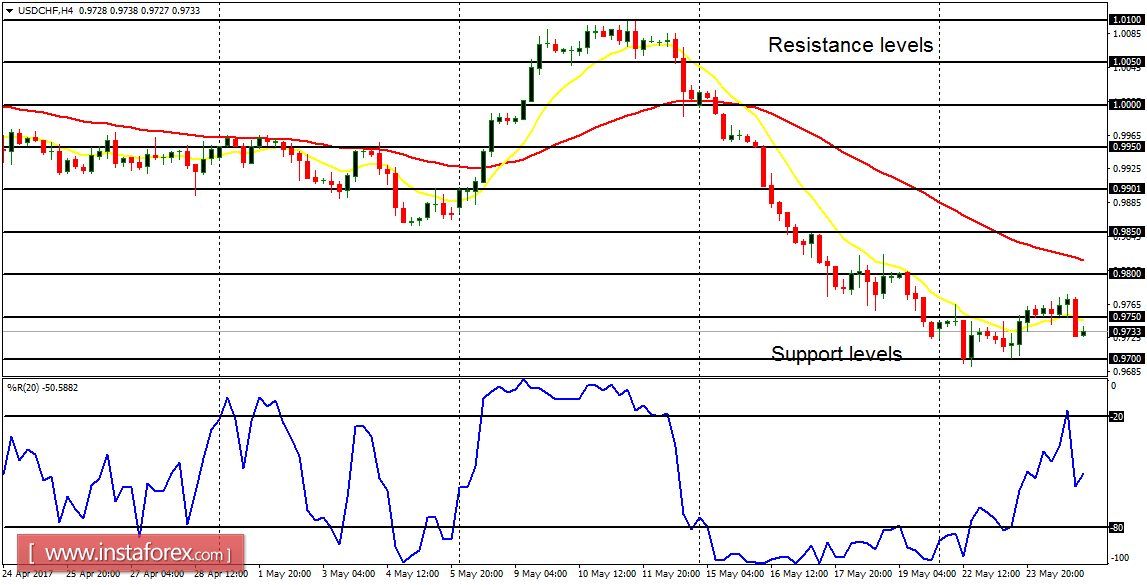Select the "Resistance levels" text annotation
1147x585 pixels.
point(848,45)
